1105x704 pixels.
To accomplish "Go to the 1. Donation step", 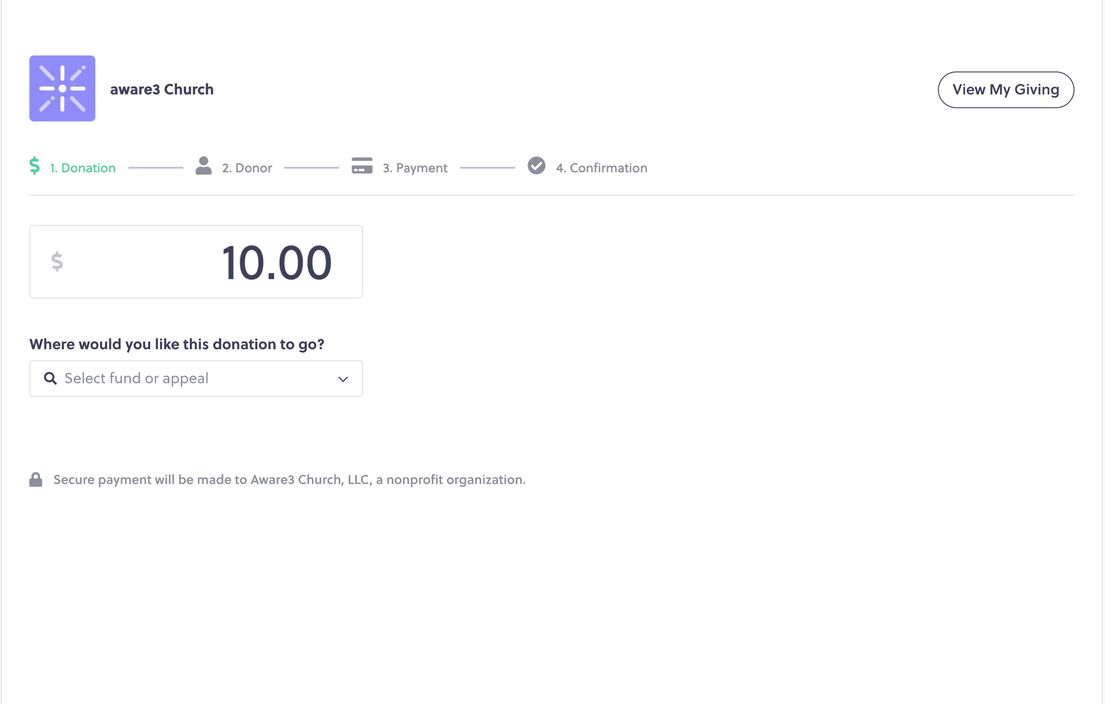I will tap(83, 168).
